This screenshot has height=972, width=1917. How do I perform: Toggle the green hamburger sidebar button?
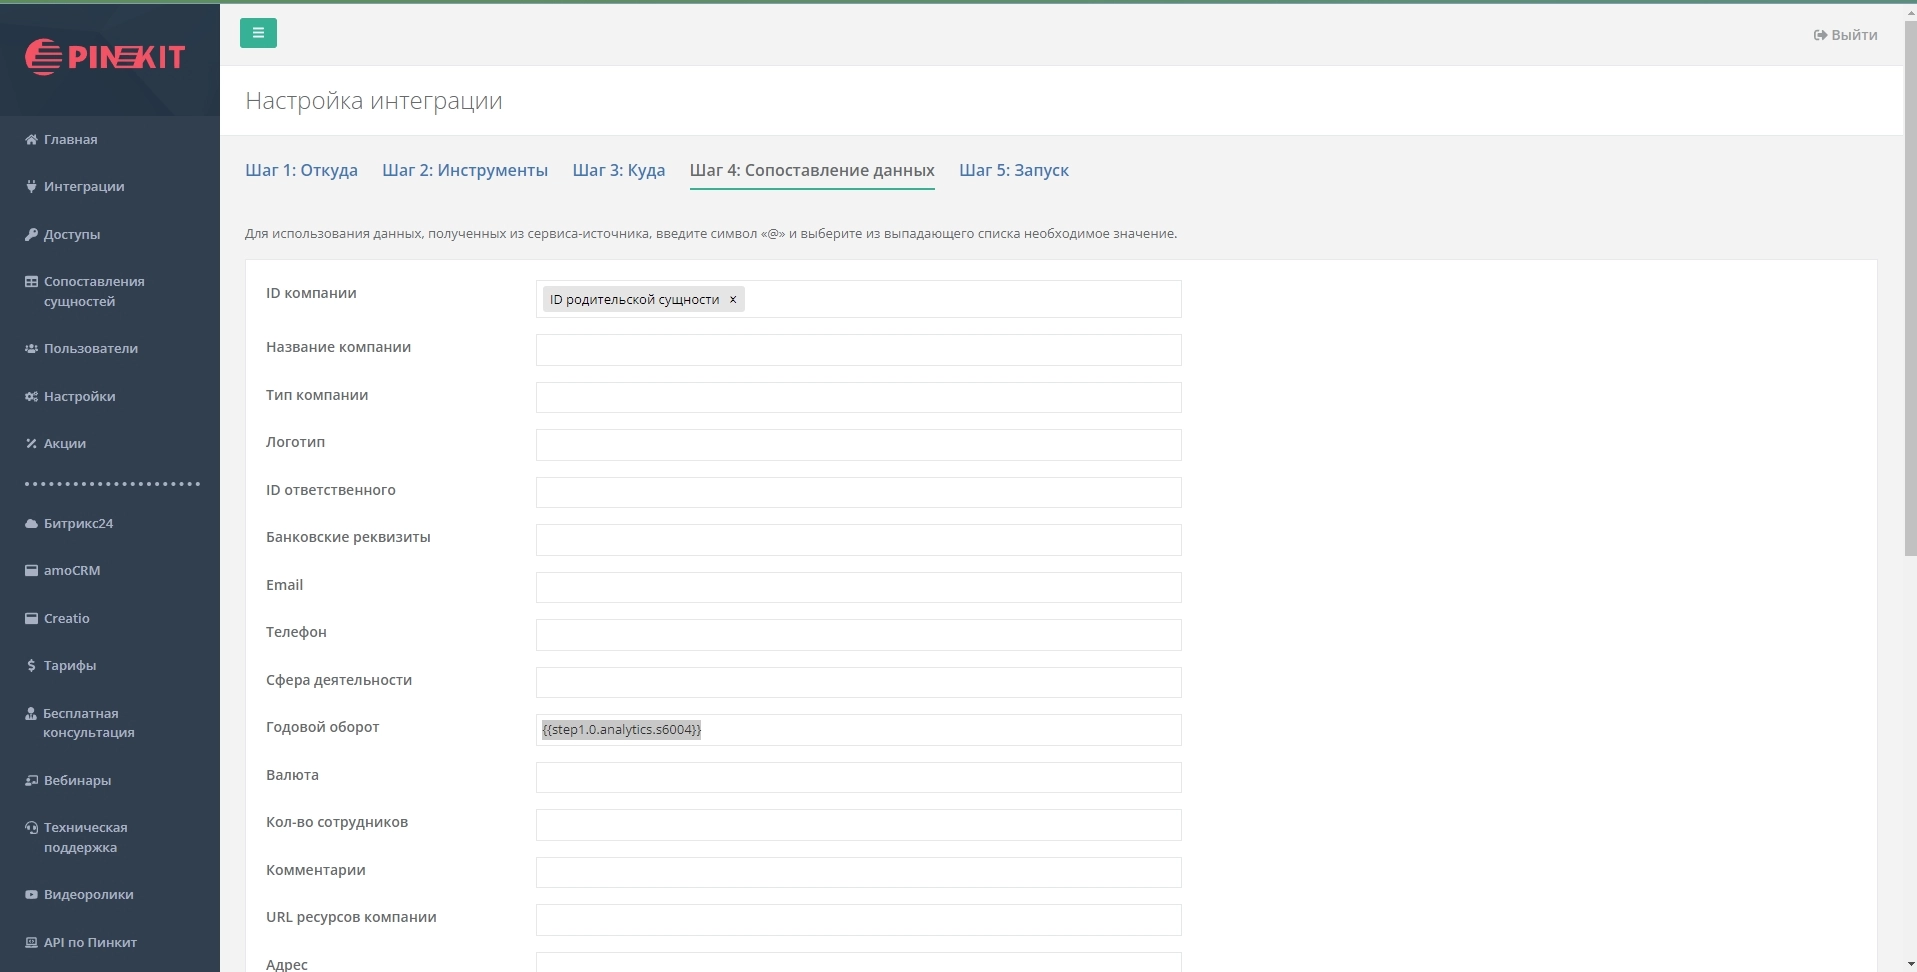coord(258,33)
